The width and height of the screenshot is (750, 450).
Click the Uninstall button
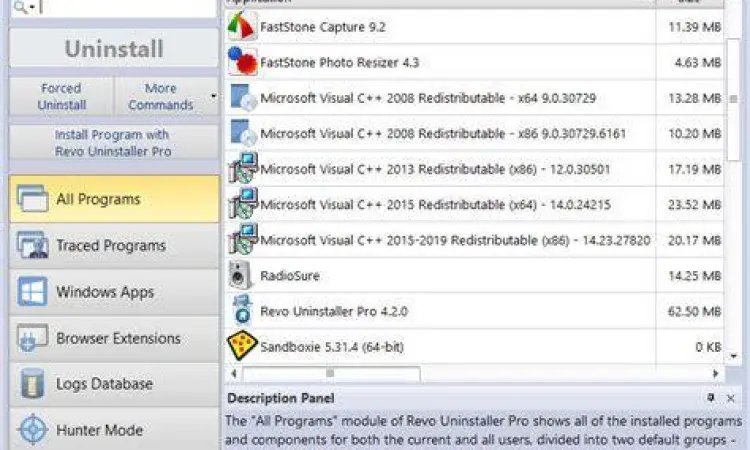point(114,48)
